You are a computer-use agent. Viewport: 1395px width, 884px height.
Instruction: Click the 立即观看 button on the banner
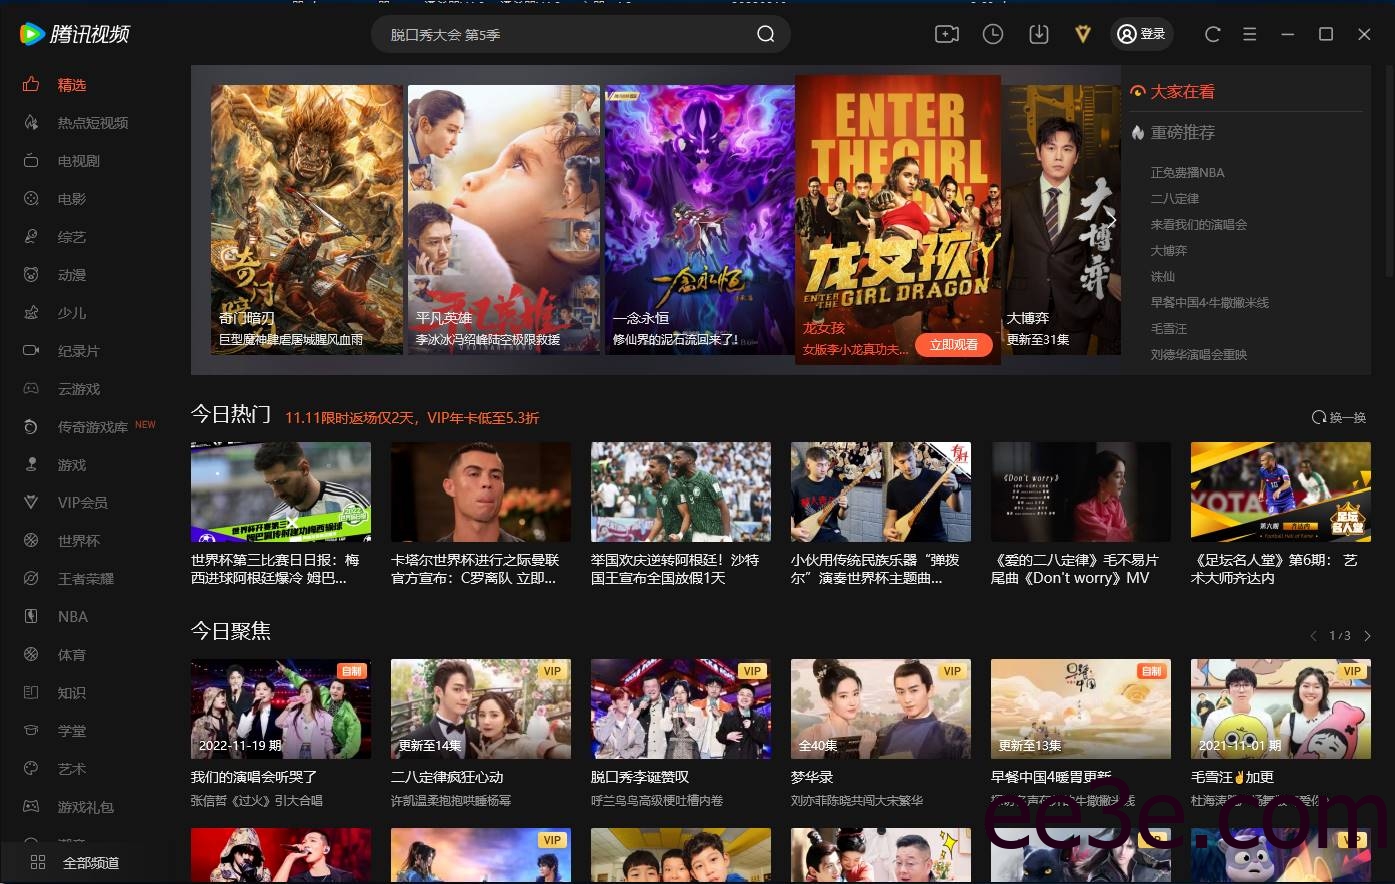953,344
